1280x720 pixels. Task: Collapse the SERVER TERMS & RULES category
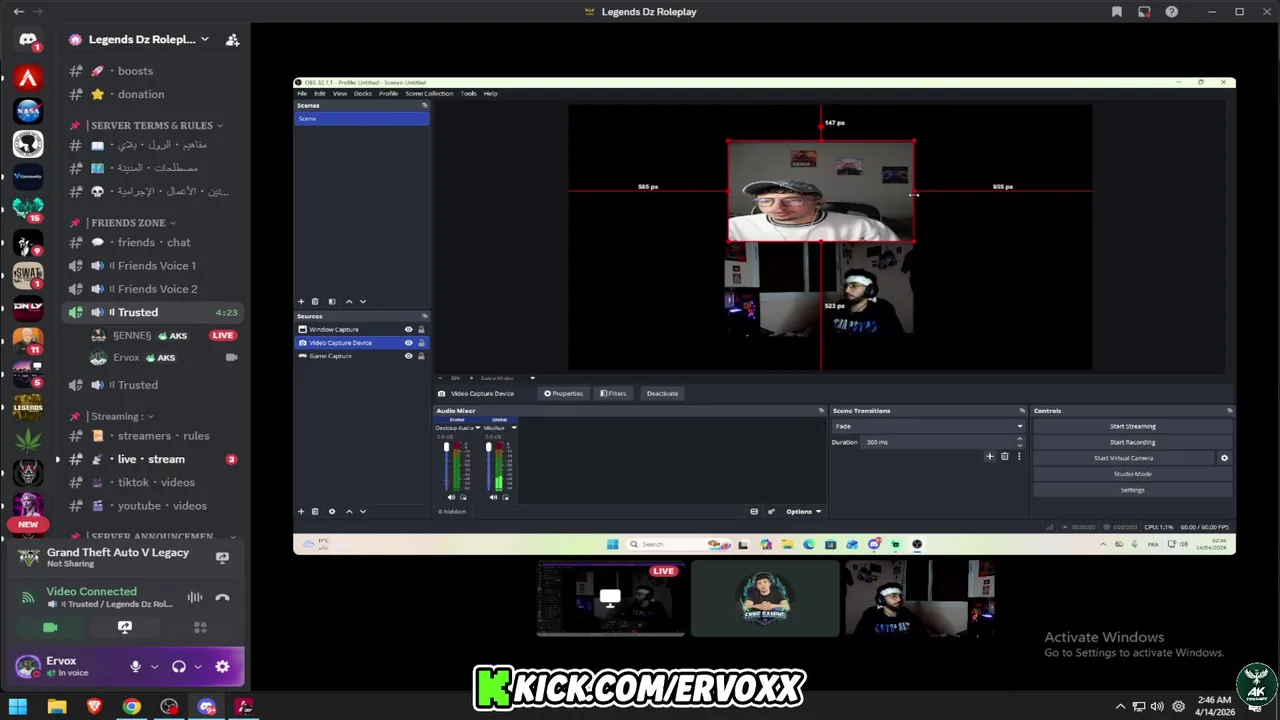click(153, 125)
